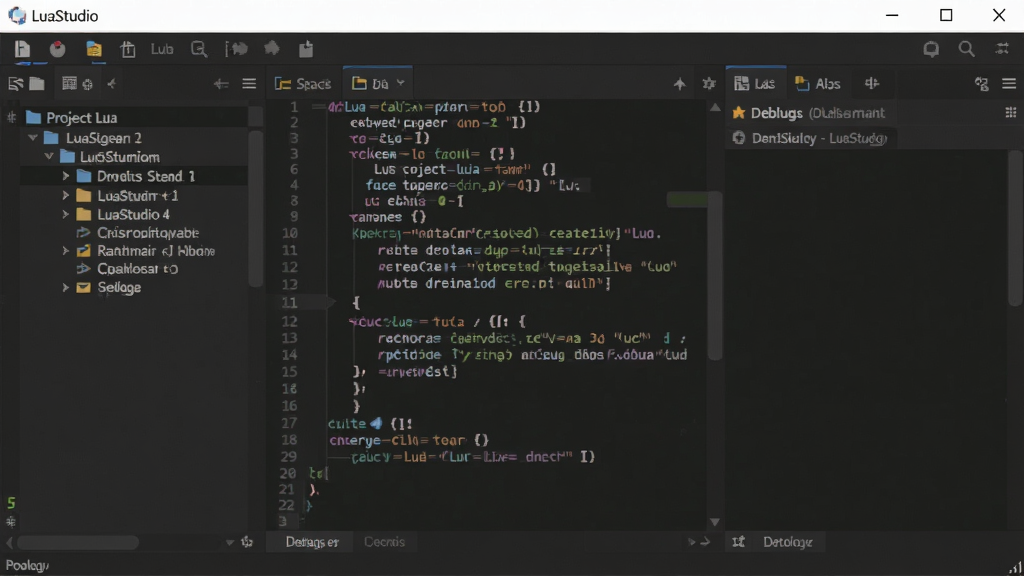
Task: Collapse the LuaStumiom folder
Action: pos(49,157)
